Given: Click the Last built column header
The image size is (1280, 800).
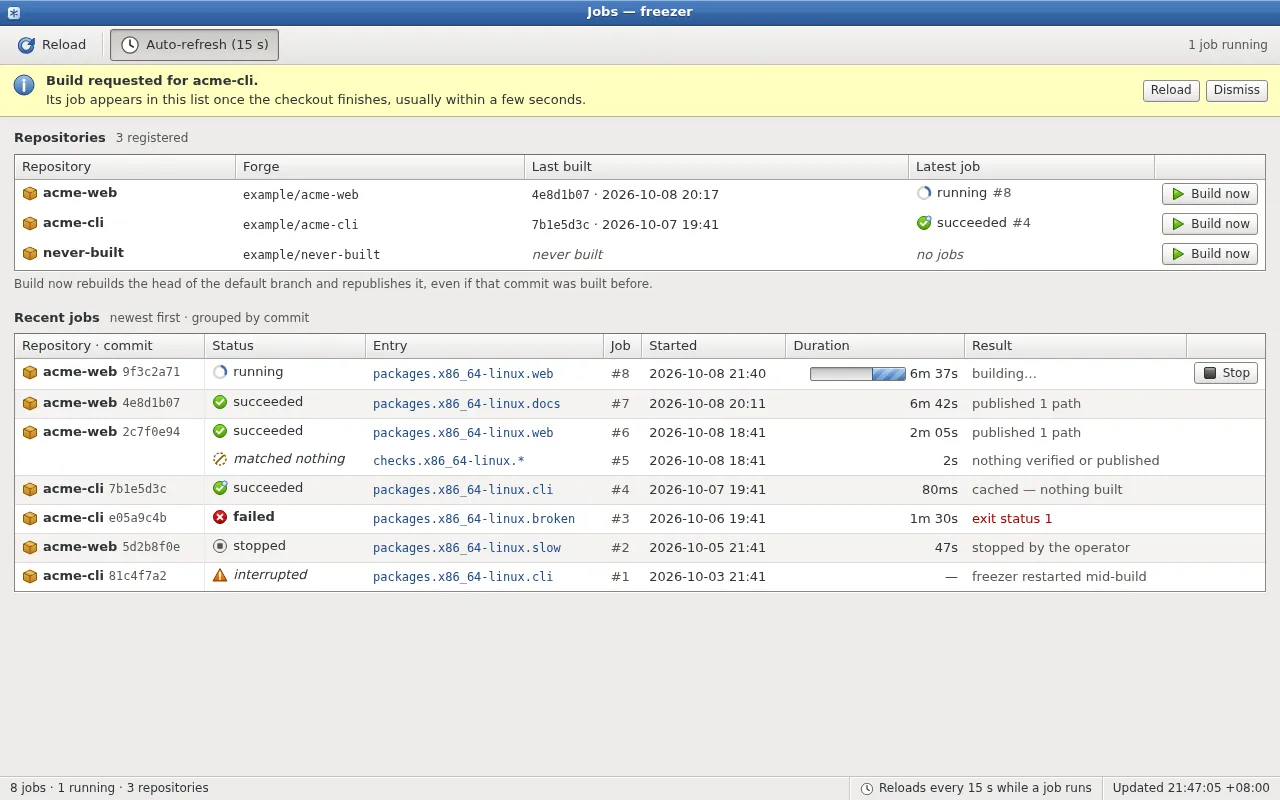Looking at the screenshot, I should 716,167.
